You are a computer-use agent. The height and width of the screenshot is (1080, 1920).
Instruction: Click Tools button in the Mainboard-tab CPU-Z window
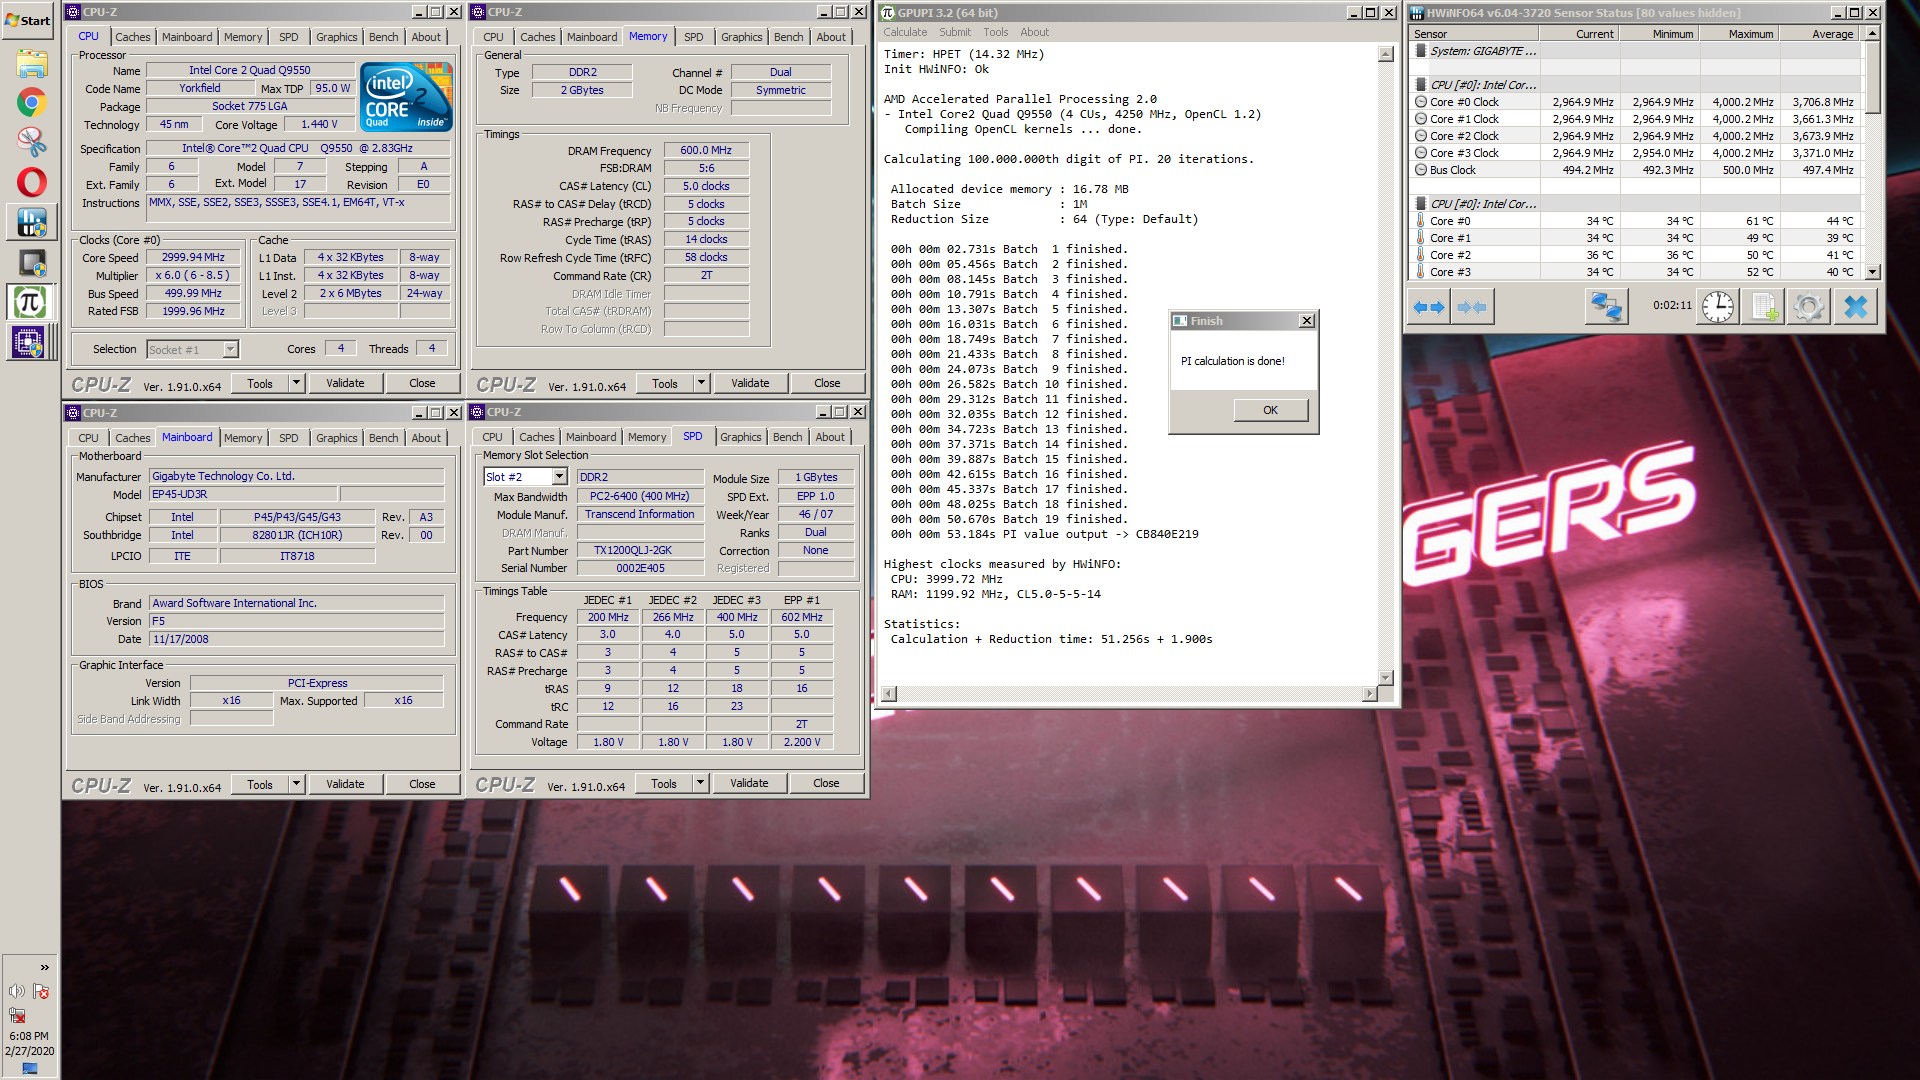coord(260,784)
